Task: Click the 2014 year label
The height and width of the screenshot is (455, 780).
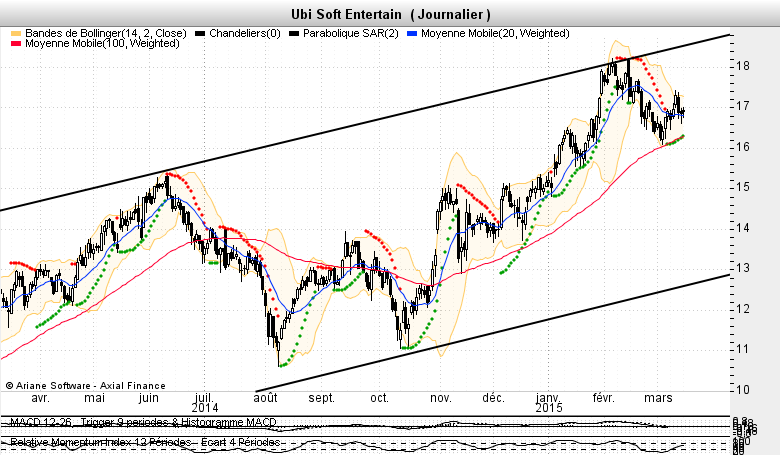Action: click(x=205, y=408)
